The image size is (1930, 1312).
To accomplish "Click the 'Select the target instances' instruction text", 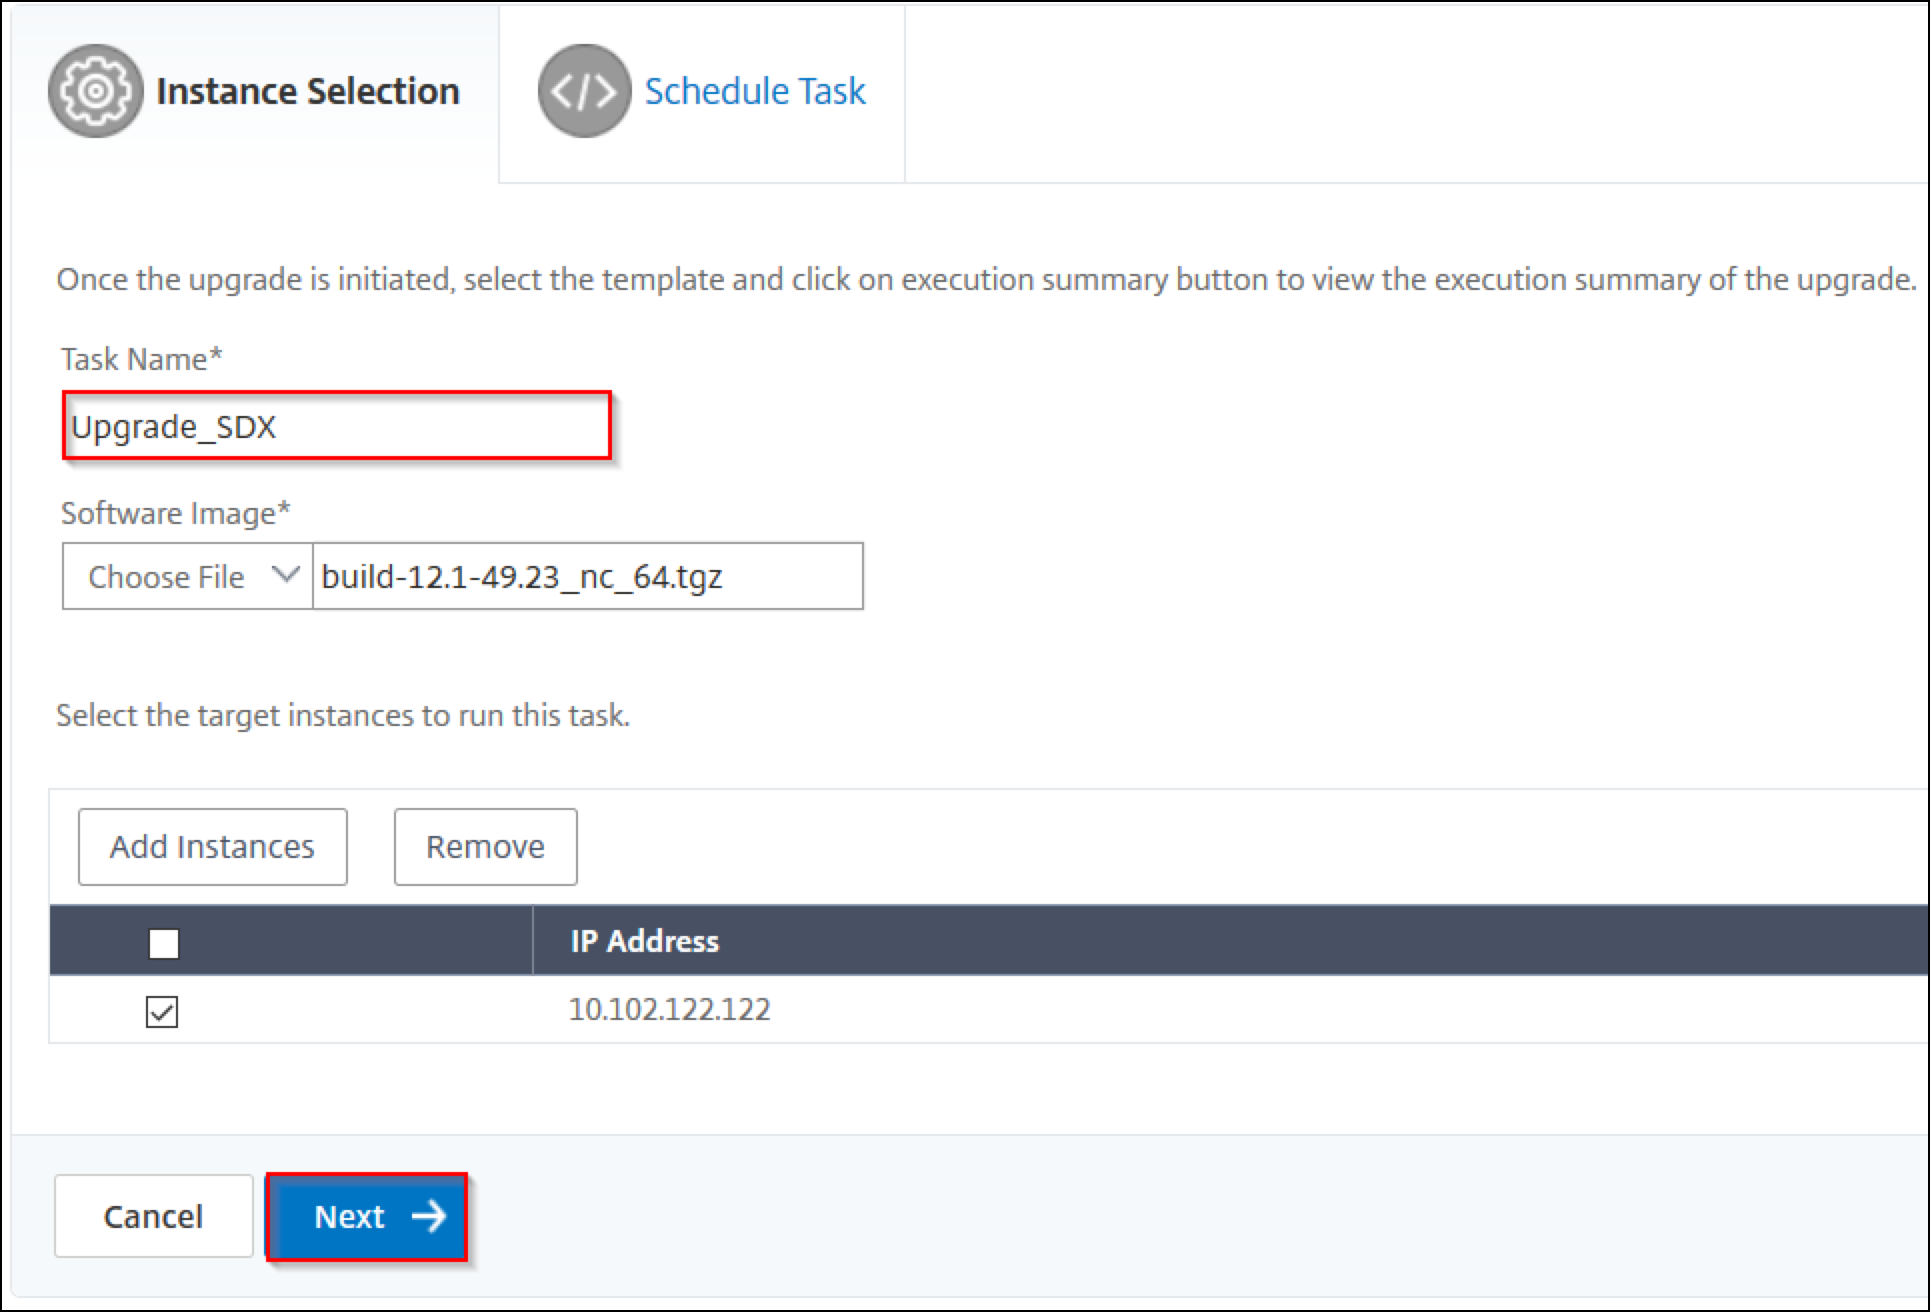I will (342, 716).
